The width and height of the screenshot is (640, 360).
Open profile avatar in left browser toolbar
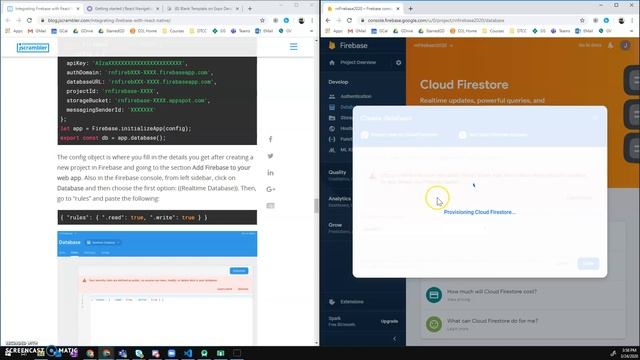pyautogui.click(x=301, y=20)
